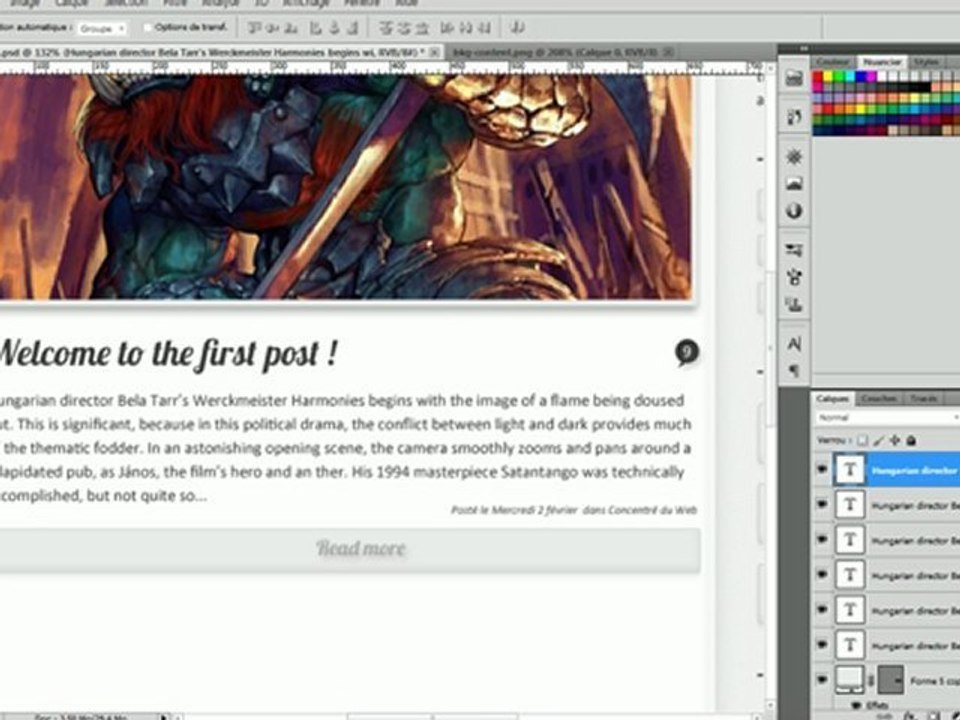Open the Navigator panel wheel icon
Viewport: 960px width, 720px height.
794,157
